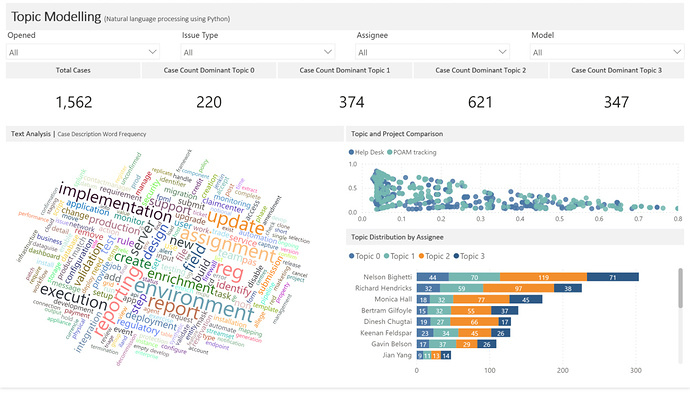Select Richard Hendricks' Topic 3 segment 38
The image size is (690, 393).
(x=568, y=288)
